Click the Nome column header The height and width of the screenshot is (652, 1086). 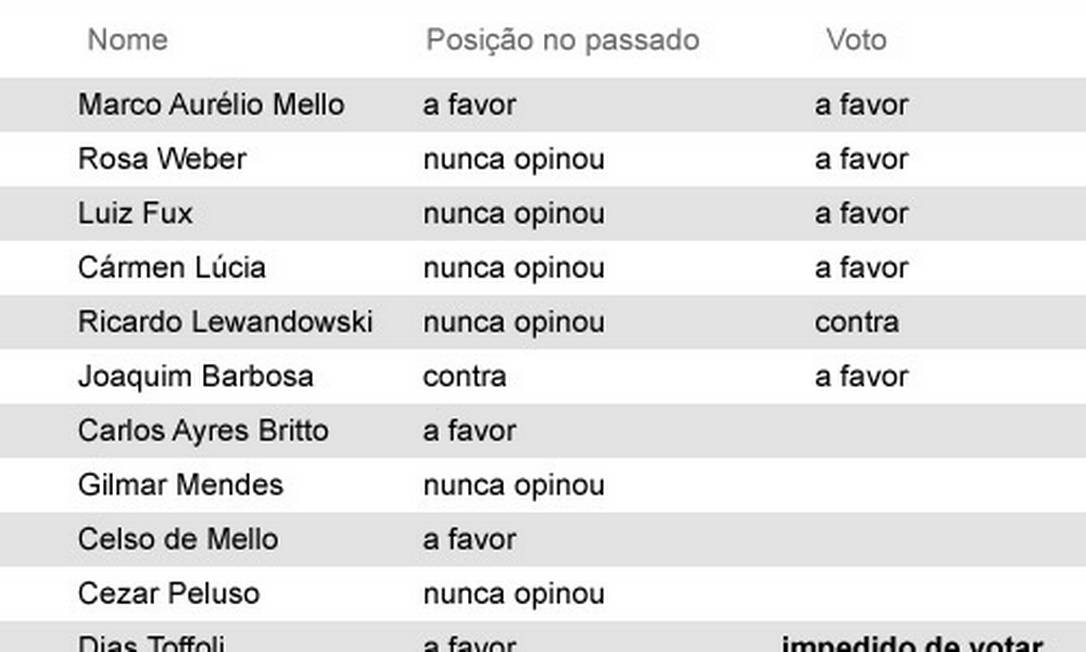[x=127, y=40]
